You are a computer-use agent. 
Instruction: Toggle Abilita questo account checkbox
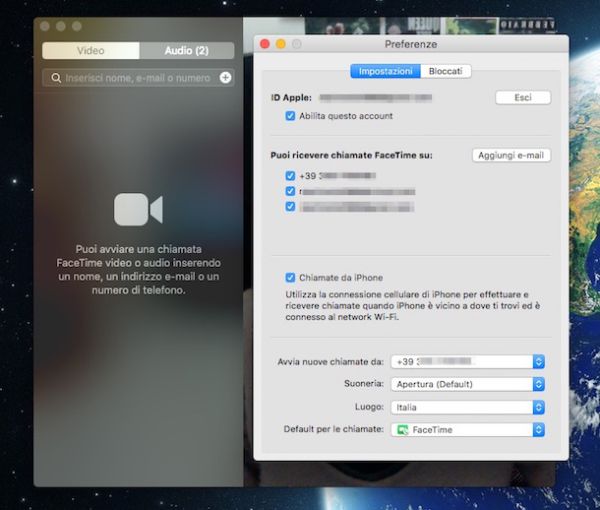290,116
